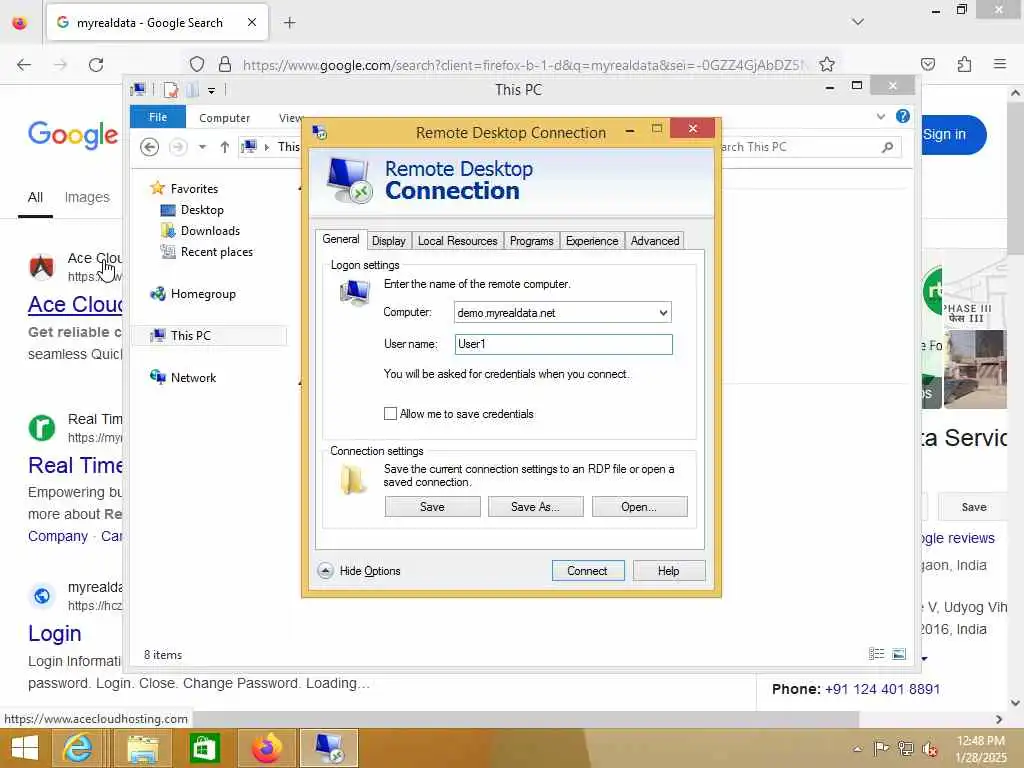Open recent locations dropdown in explorer
Viewport: 1024px width, 768px height.
click(x=202, y=147)
